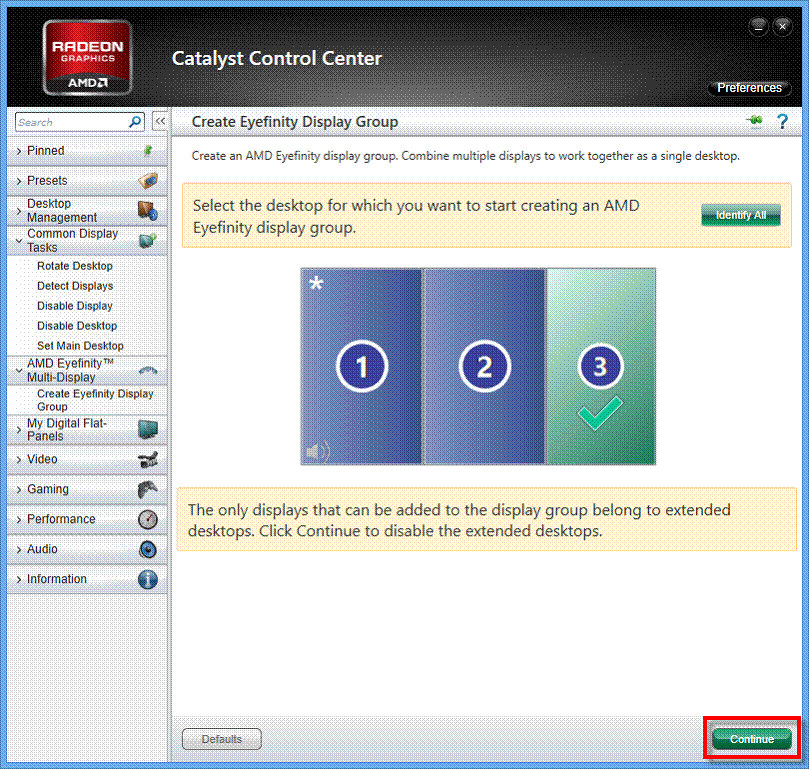Click the Performance gauge icon
Viewport: 810px width, 770px height.
148,519
